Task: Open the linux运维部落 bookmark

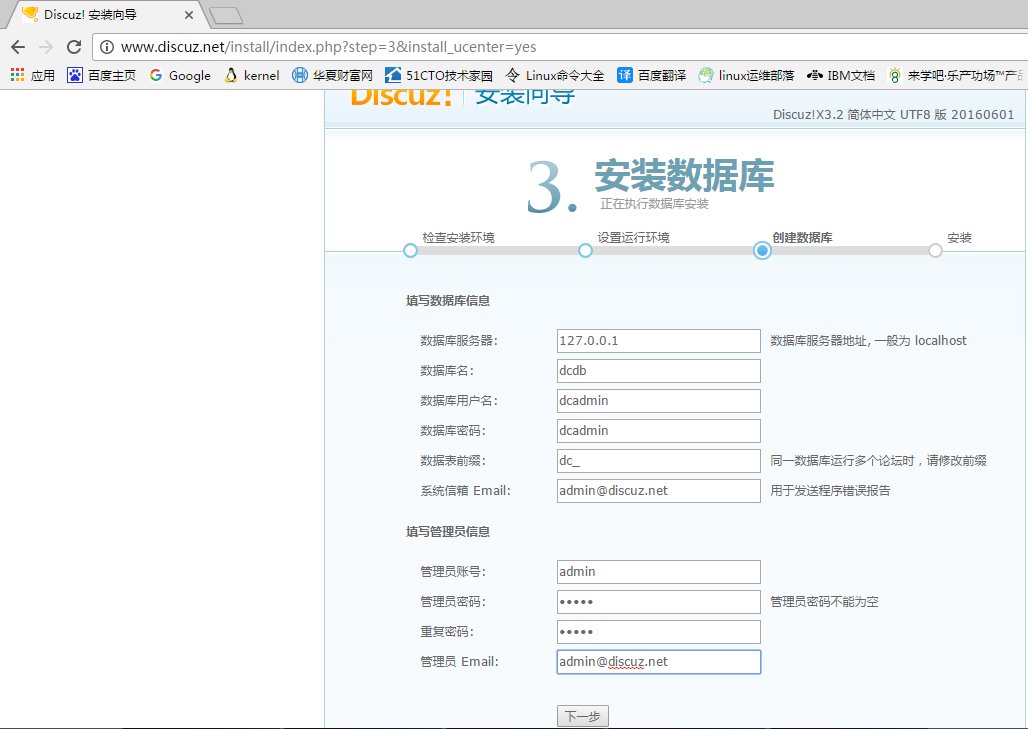Action: pyautogui.click(x=746, y=75)
